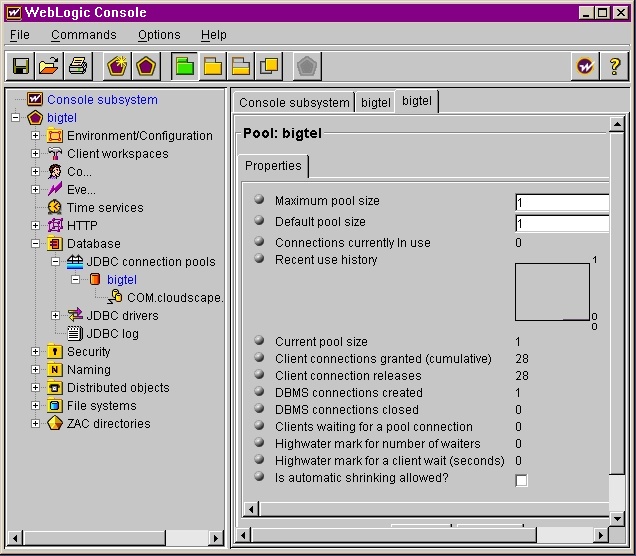Expand the JDBC drivers node
The image size is (636, 556).
pyautogui.click(x=55, y=315)
